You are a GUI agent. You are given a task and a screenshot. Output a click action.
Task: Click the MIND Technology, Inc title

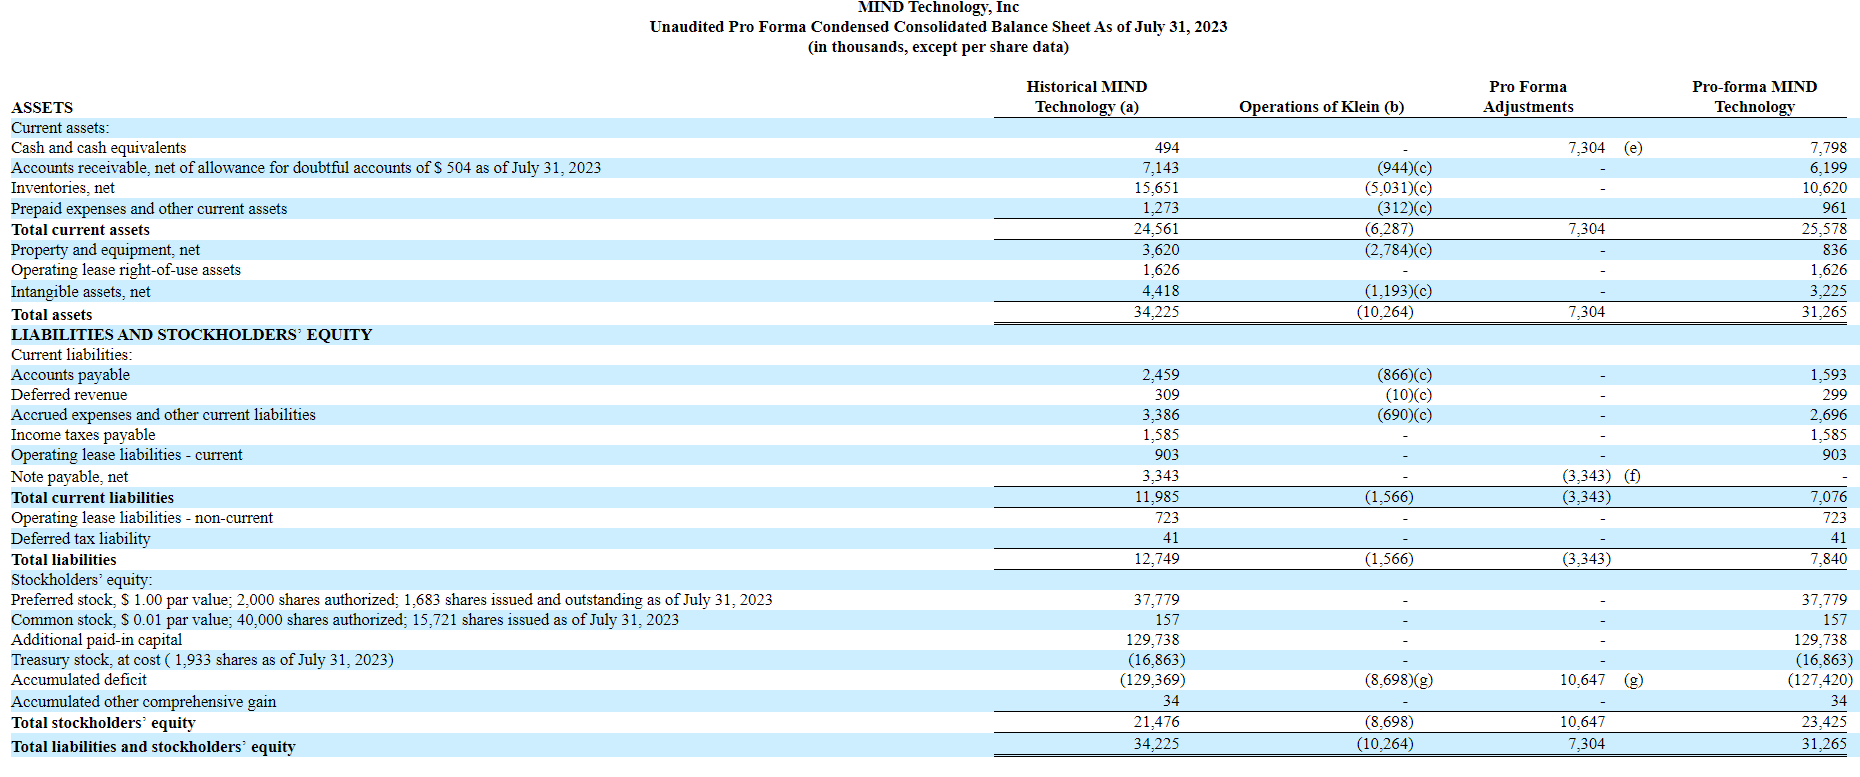(x=938, y=7)
